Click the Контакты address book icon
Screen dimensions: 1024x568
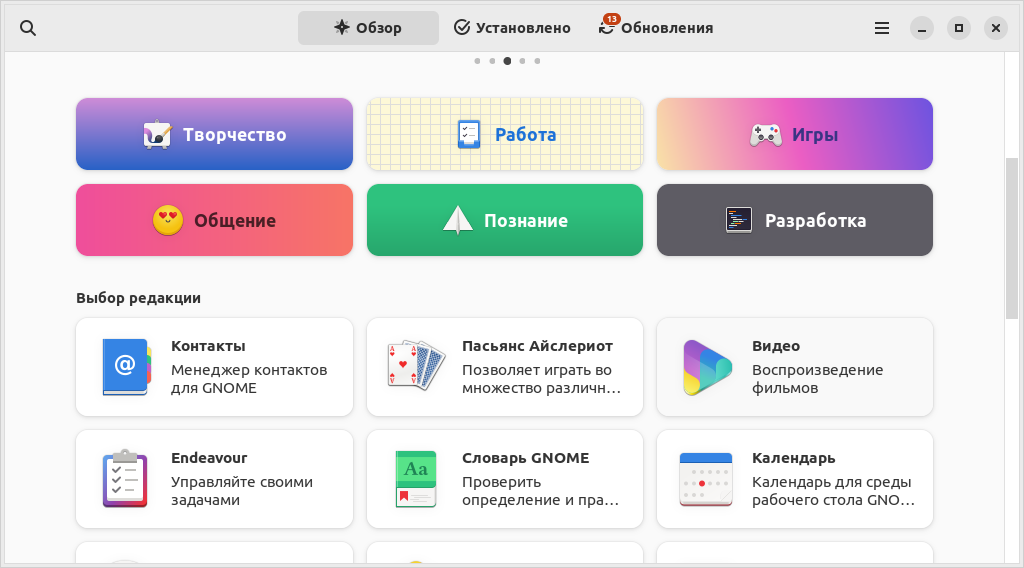pyautogui.click(x=127, y=367)
